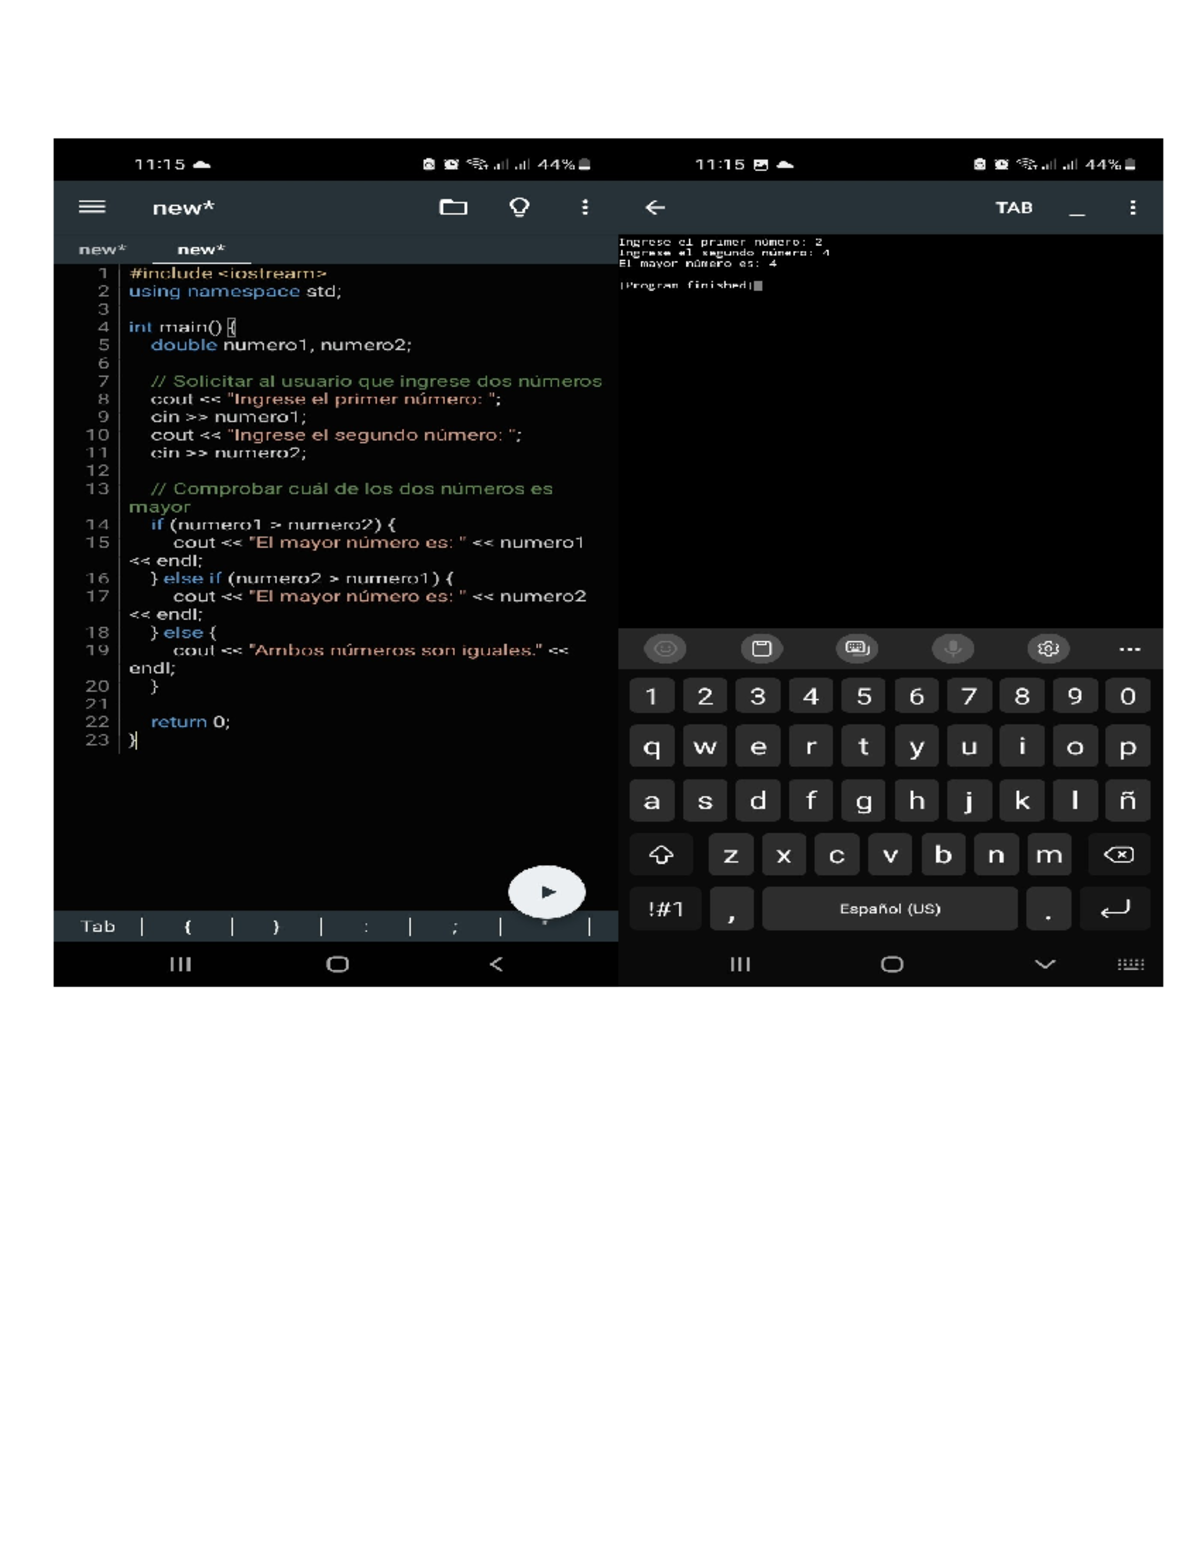
Task: Switch to symbols with the !#1 key
Action: pos(665,909)
